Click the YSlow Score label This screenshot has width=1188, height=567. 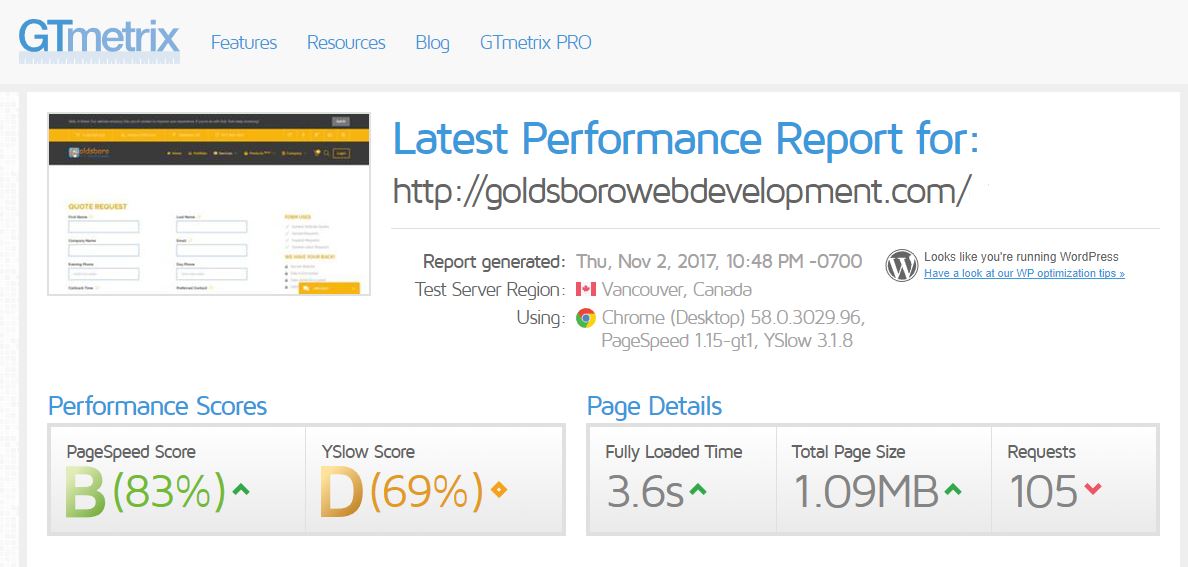368,453
